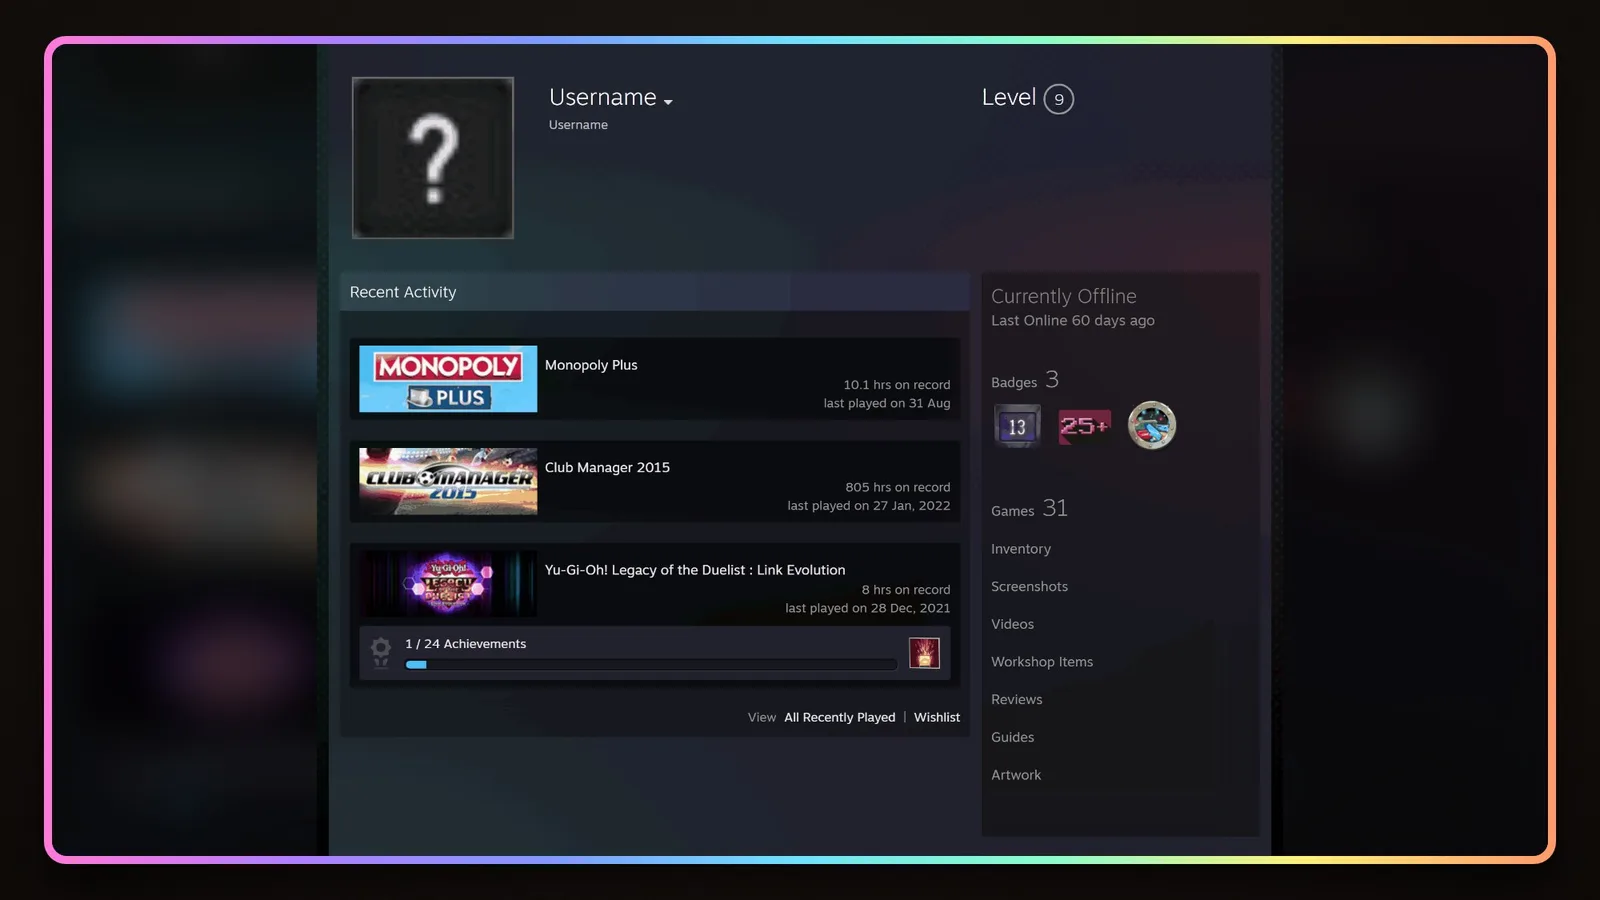Click the round circular badge icon

(1152, 425)
